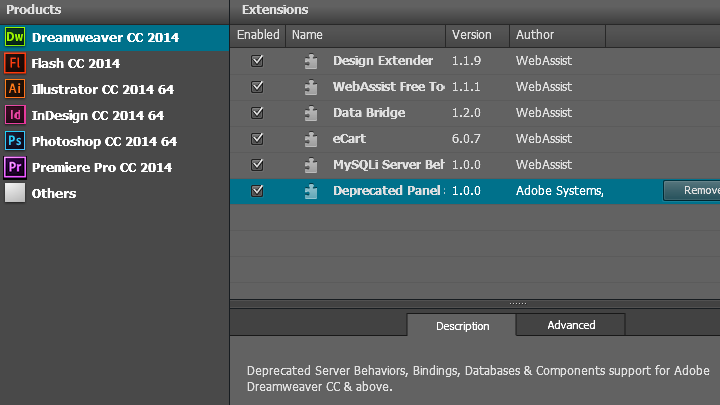
Task: Click the Dreamweaver Dw product icon
Action: pyautogui.click(x=15, y=37)
